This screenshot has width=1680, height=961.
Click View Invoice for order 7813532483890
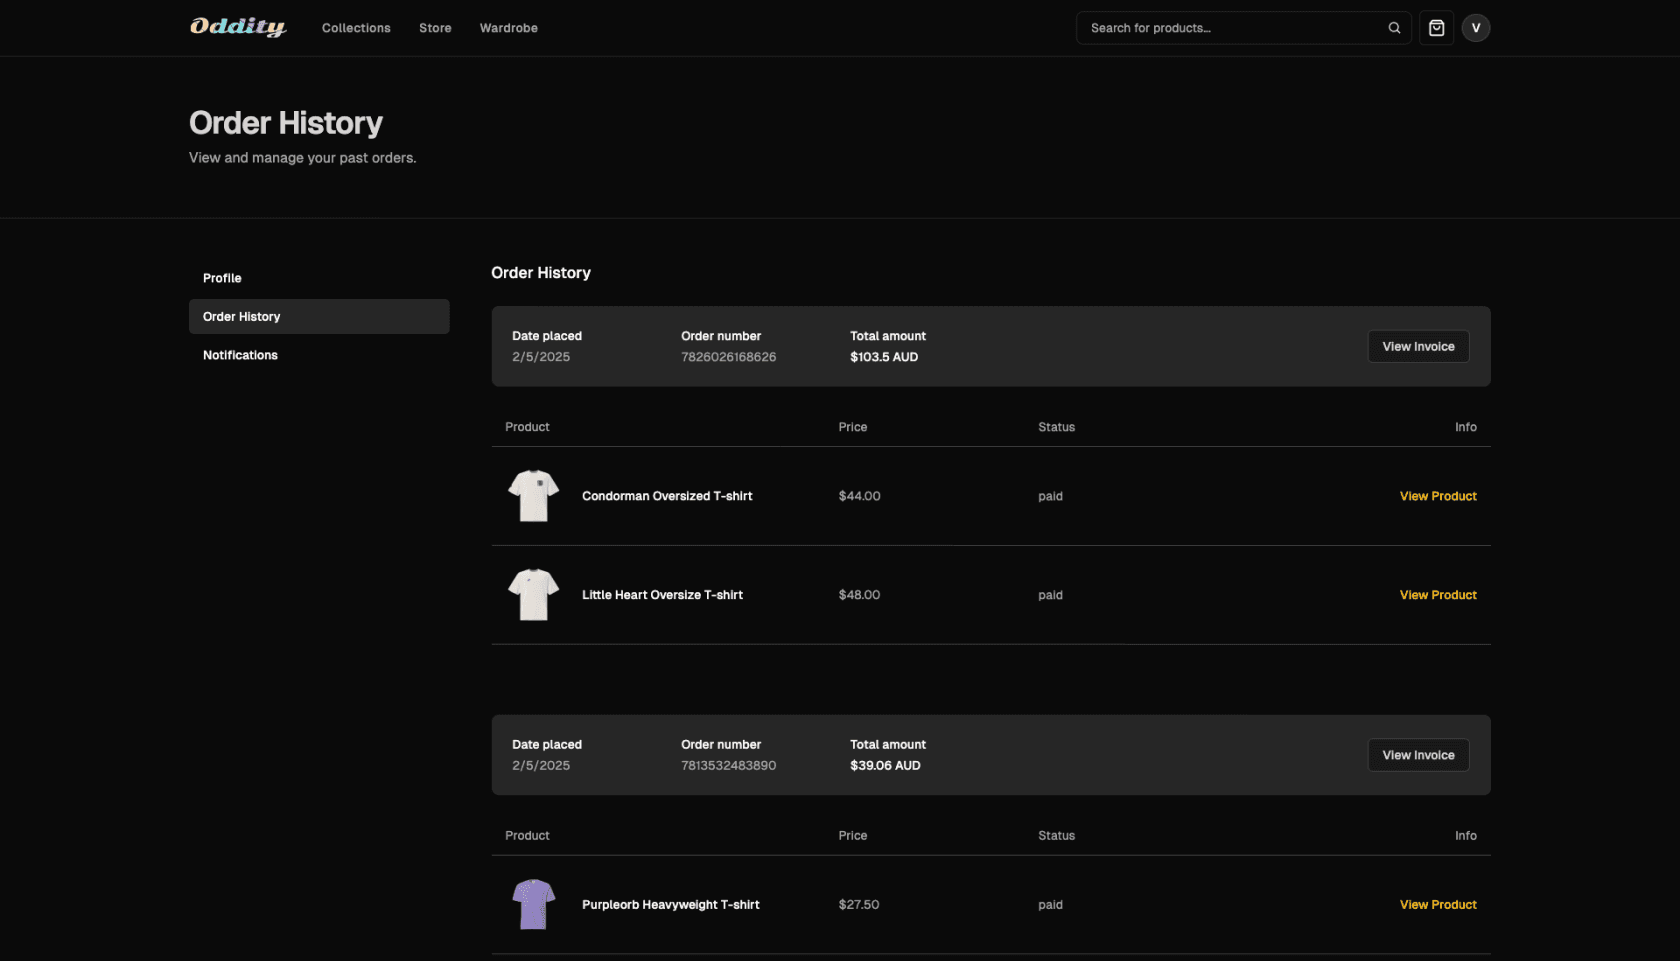1418,755
